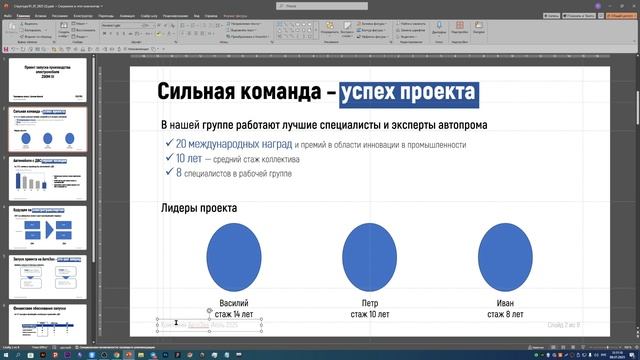Toggle text shadow formatting
Viewport: 640px width, 360px height.
124,33
